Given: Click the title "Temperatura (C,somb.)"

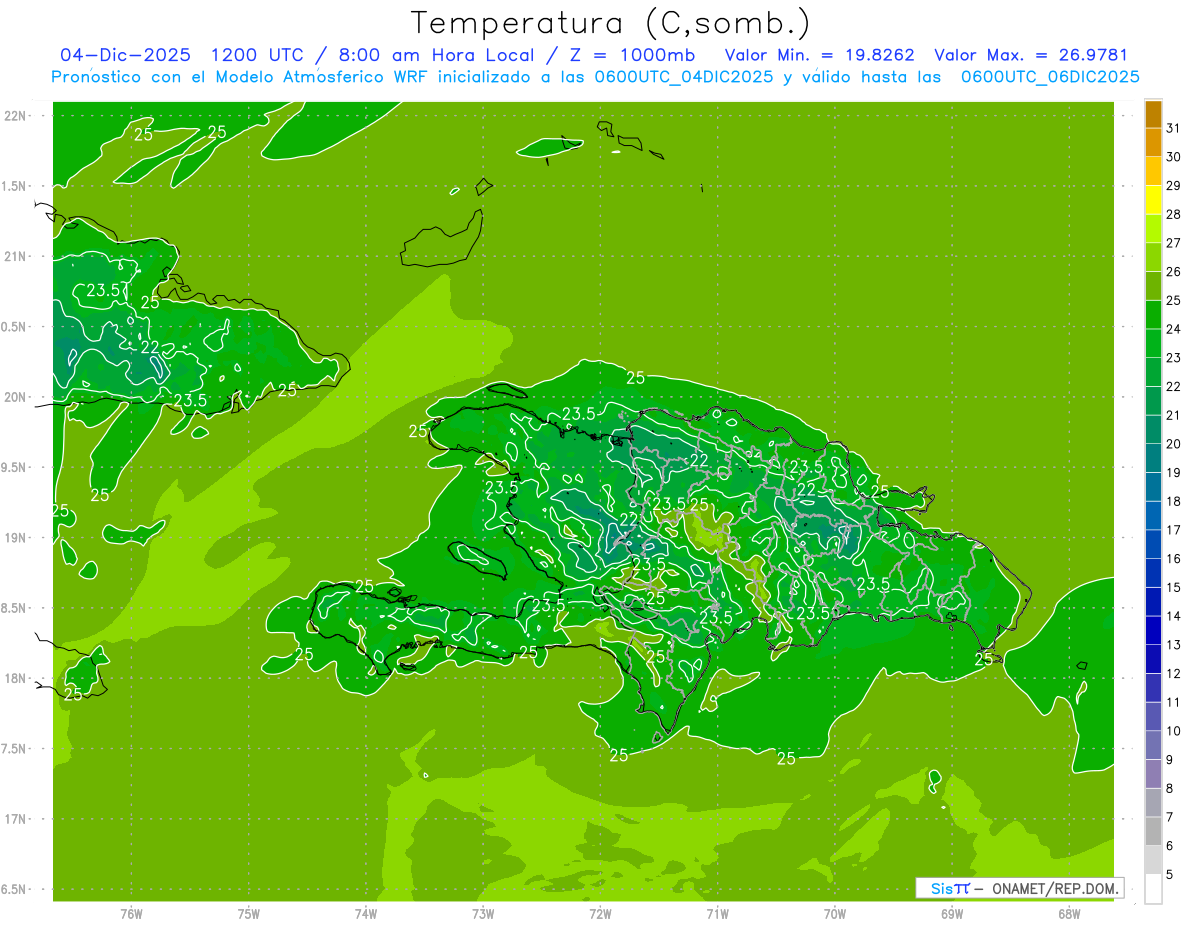Looking at the screenshot, I should [611, 24].
